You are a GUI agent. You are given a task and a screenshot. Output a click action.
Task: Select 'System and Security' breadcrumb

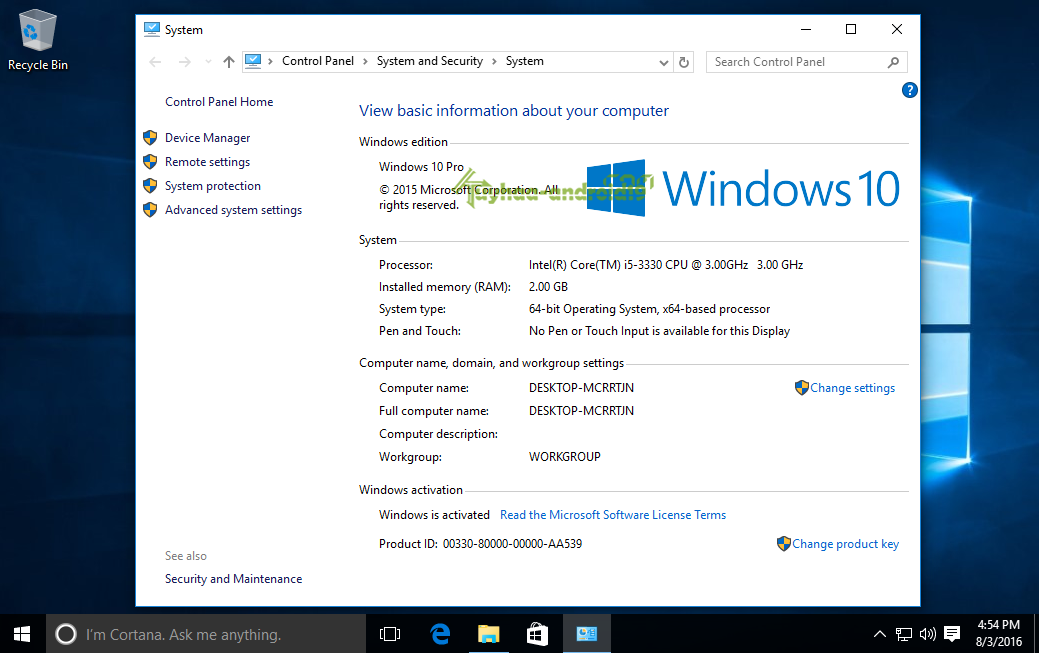pyautogui.click(x=429, y=61)
